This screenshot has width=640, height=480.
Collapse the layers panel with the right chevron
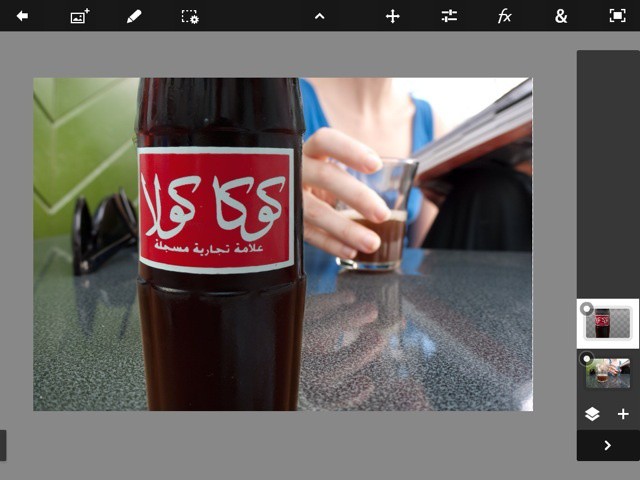pyautogui.click(x=607, y=445)
